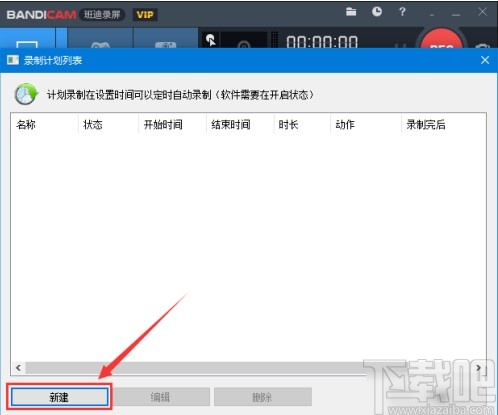Viewport: 498px width, 415px height.
Task: Sort by the 时长 column header
Action: tap(302, 125)
